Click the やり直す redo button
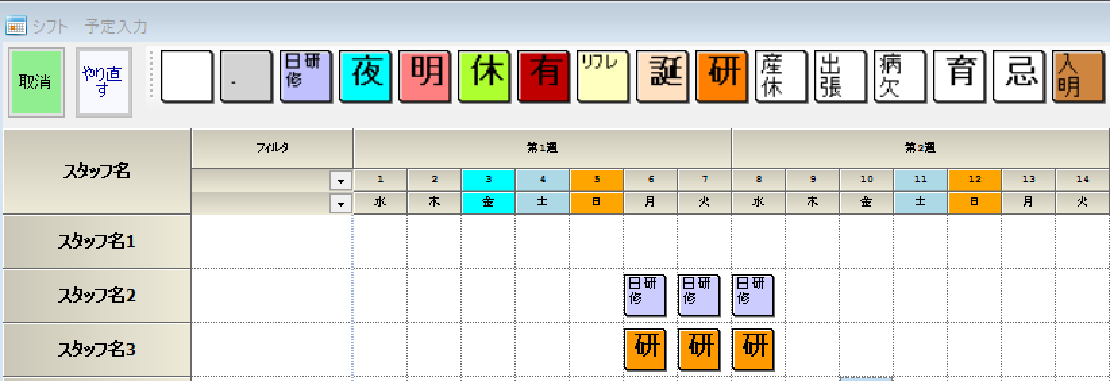 (x=103, y=82)
